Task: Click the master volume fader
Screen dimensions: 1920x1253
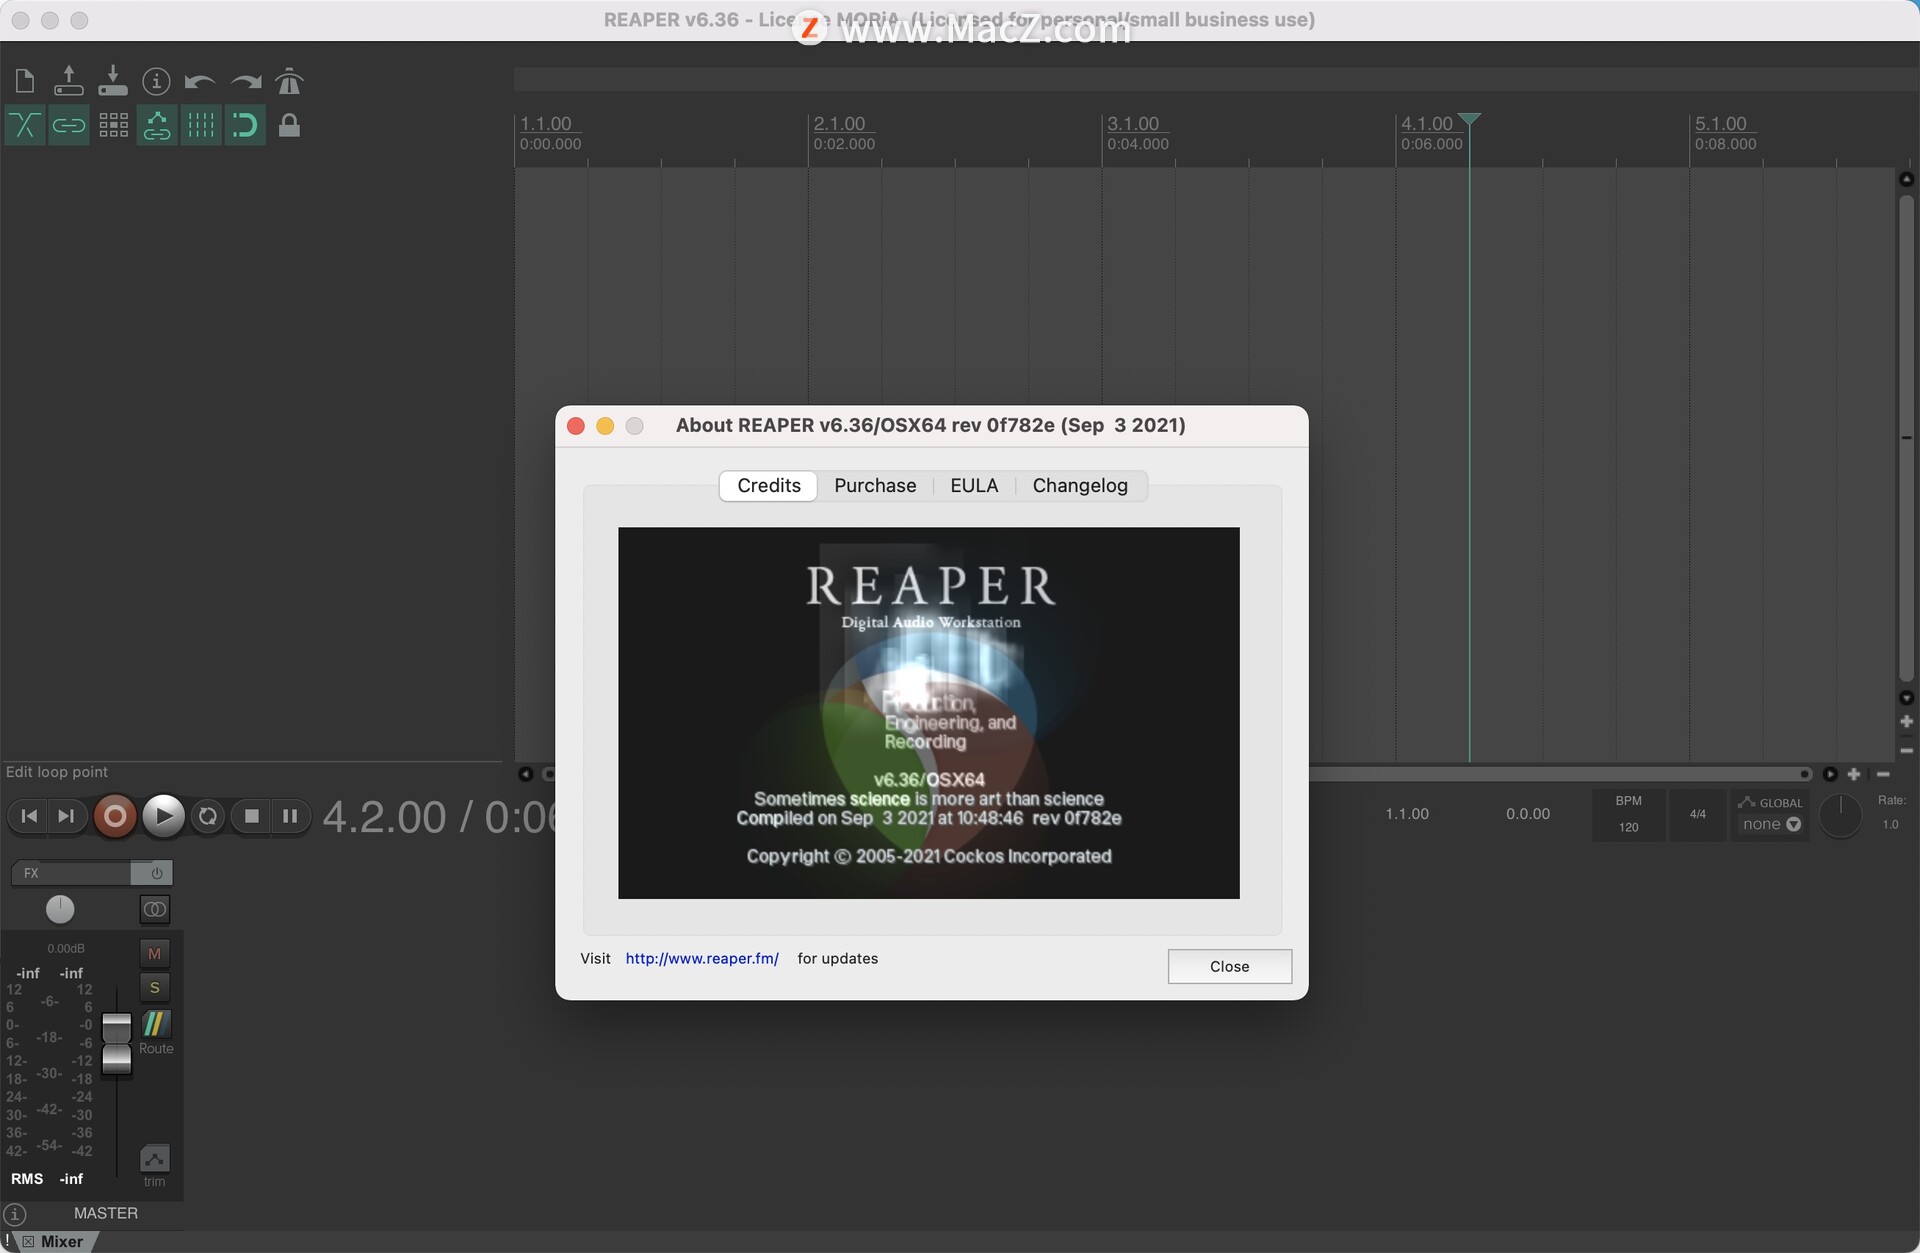Action: pos(117,1043)
